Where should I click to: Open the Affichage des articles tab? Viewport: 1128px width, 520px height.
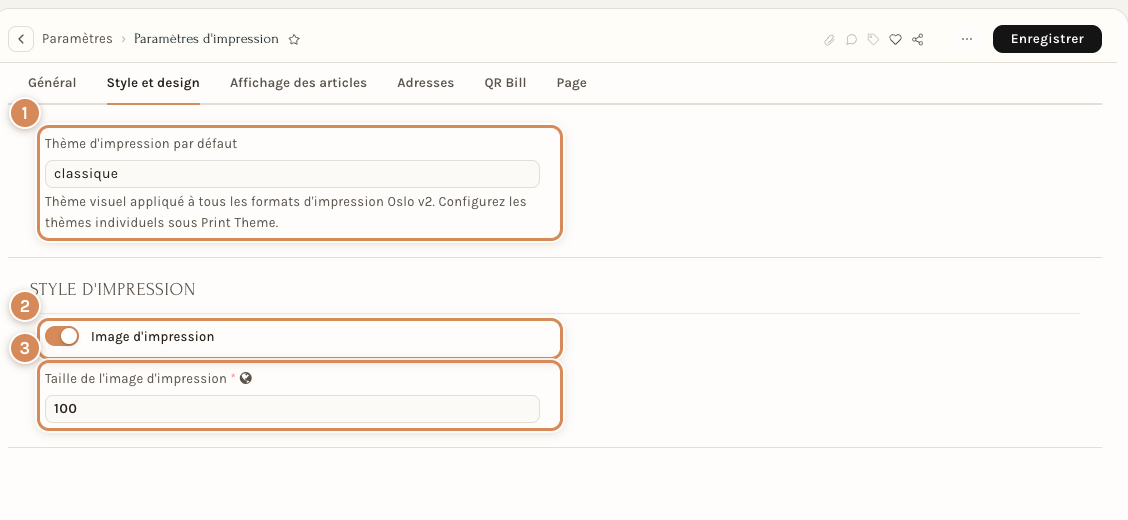coord(299,83)
